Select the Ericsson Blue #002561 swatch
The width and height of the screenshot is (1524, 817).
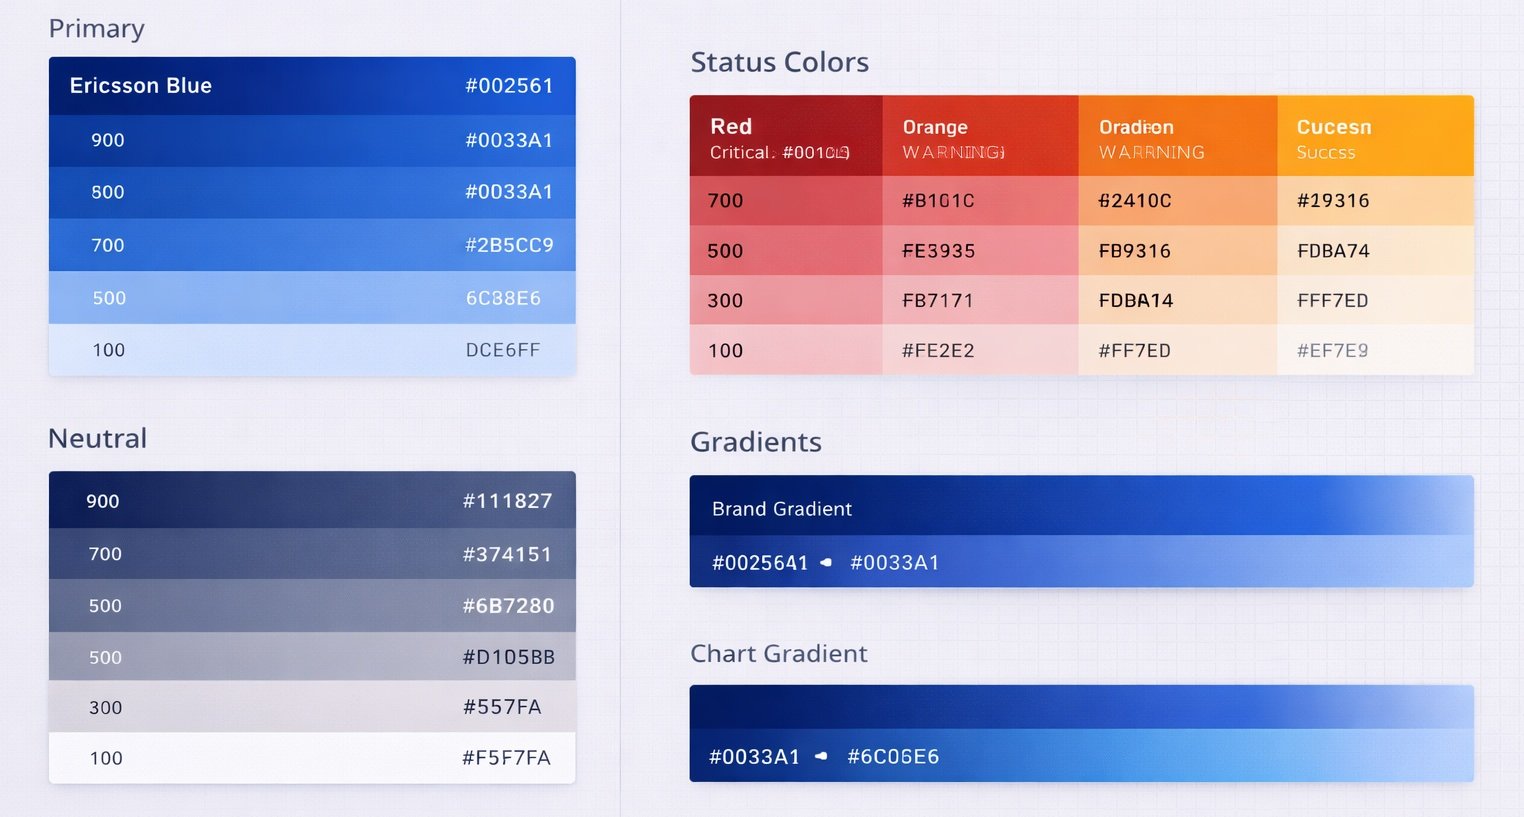tap(312, 86)
